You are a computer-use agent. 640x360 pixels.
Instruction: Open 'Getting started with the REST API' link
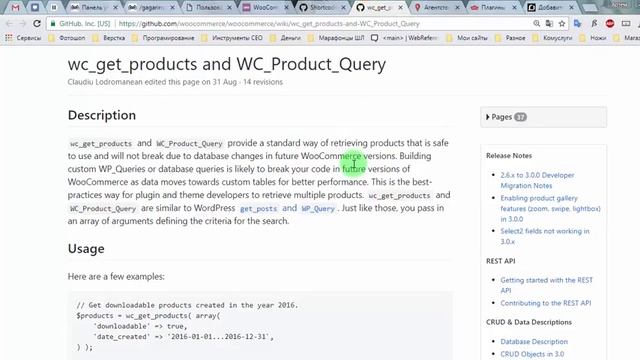point(547,285)
